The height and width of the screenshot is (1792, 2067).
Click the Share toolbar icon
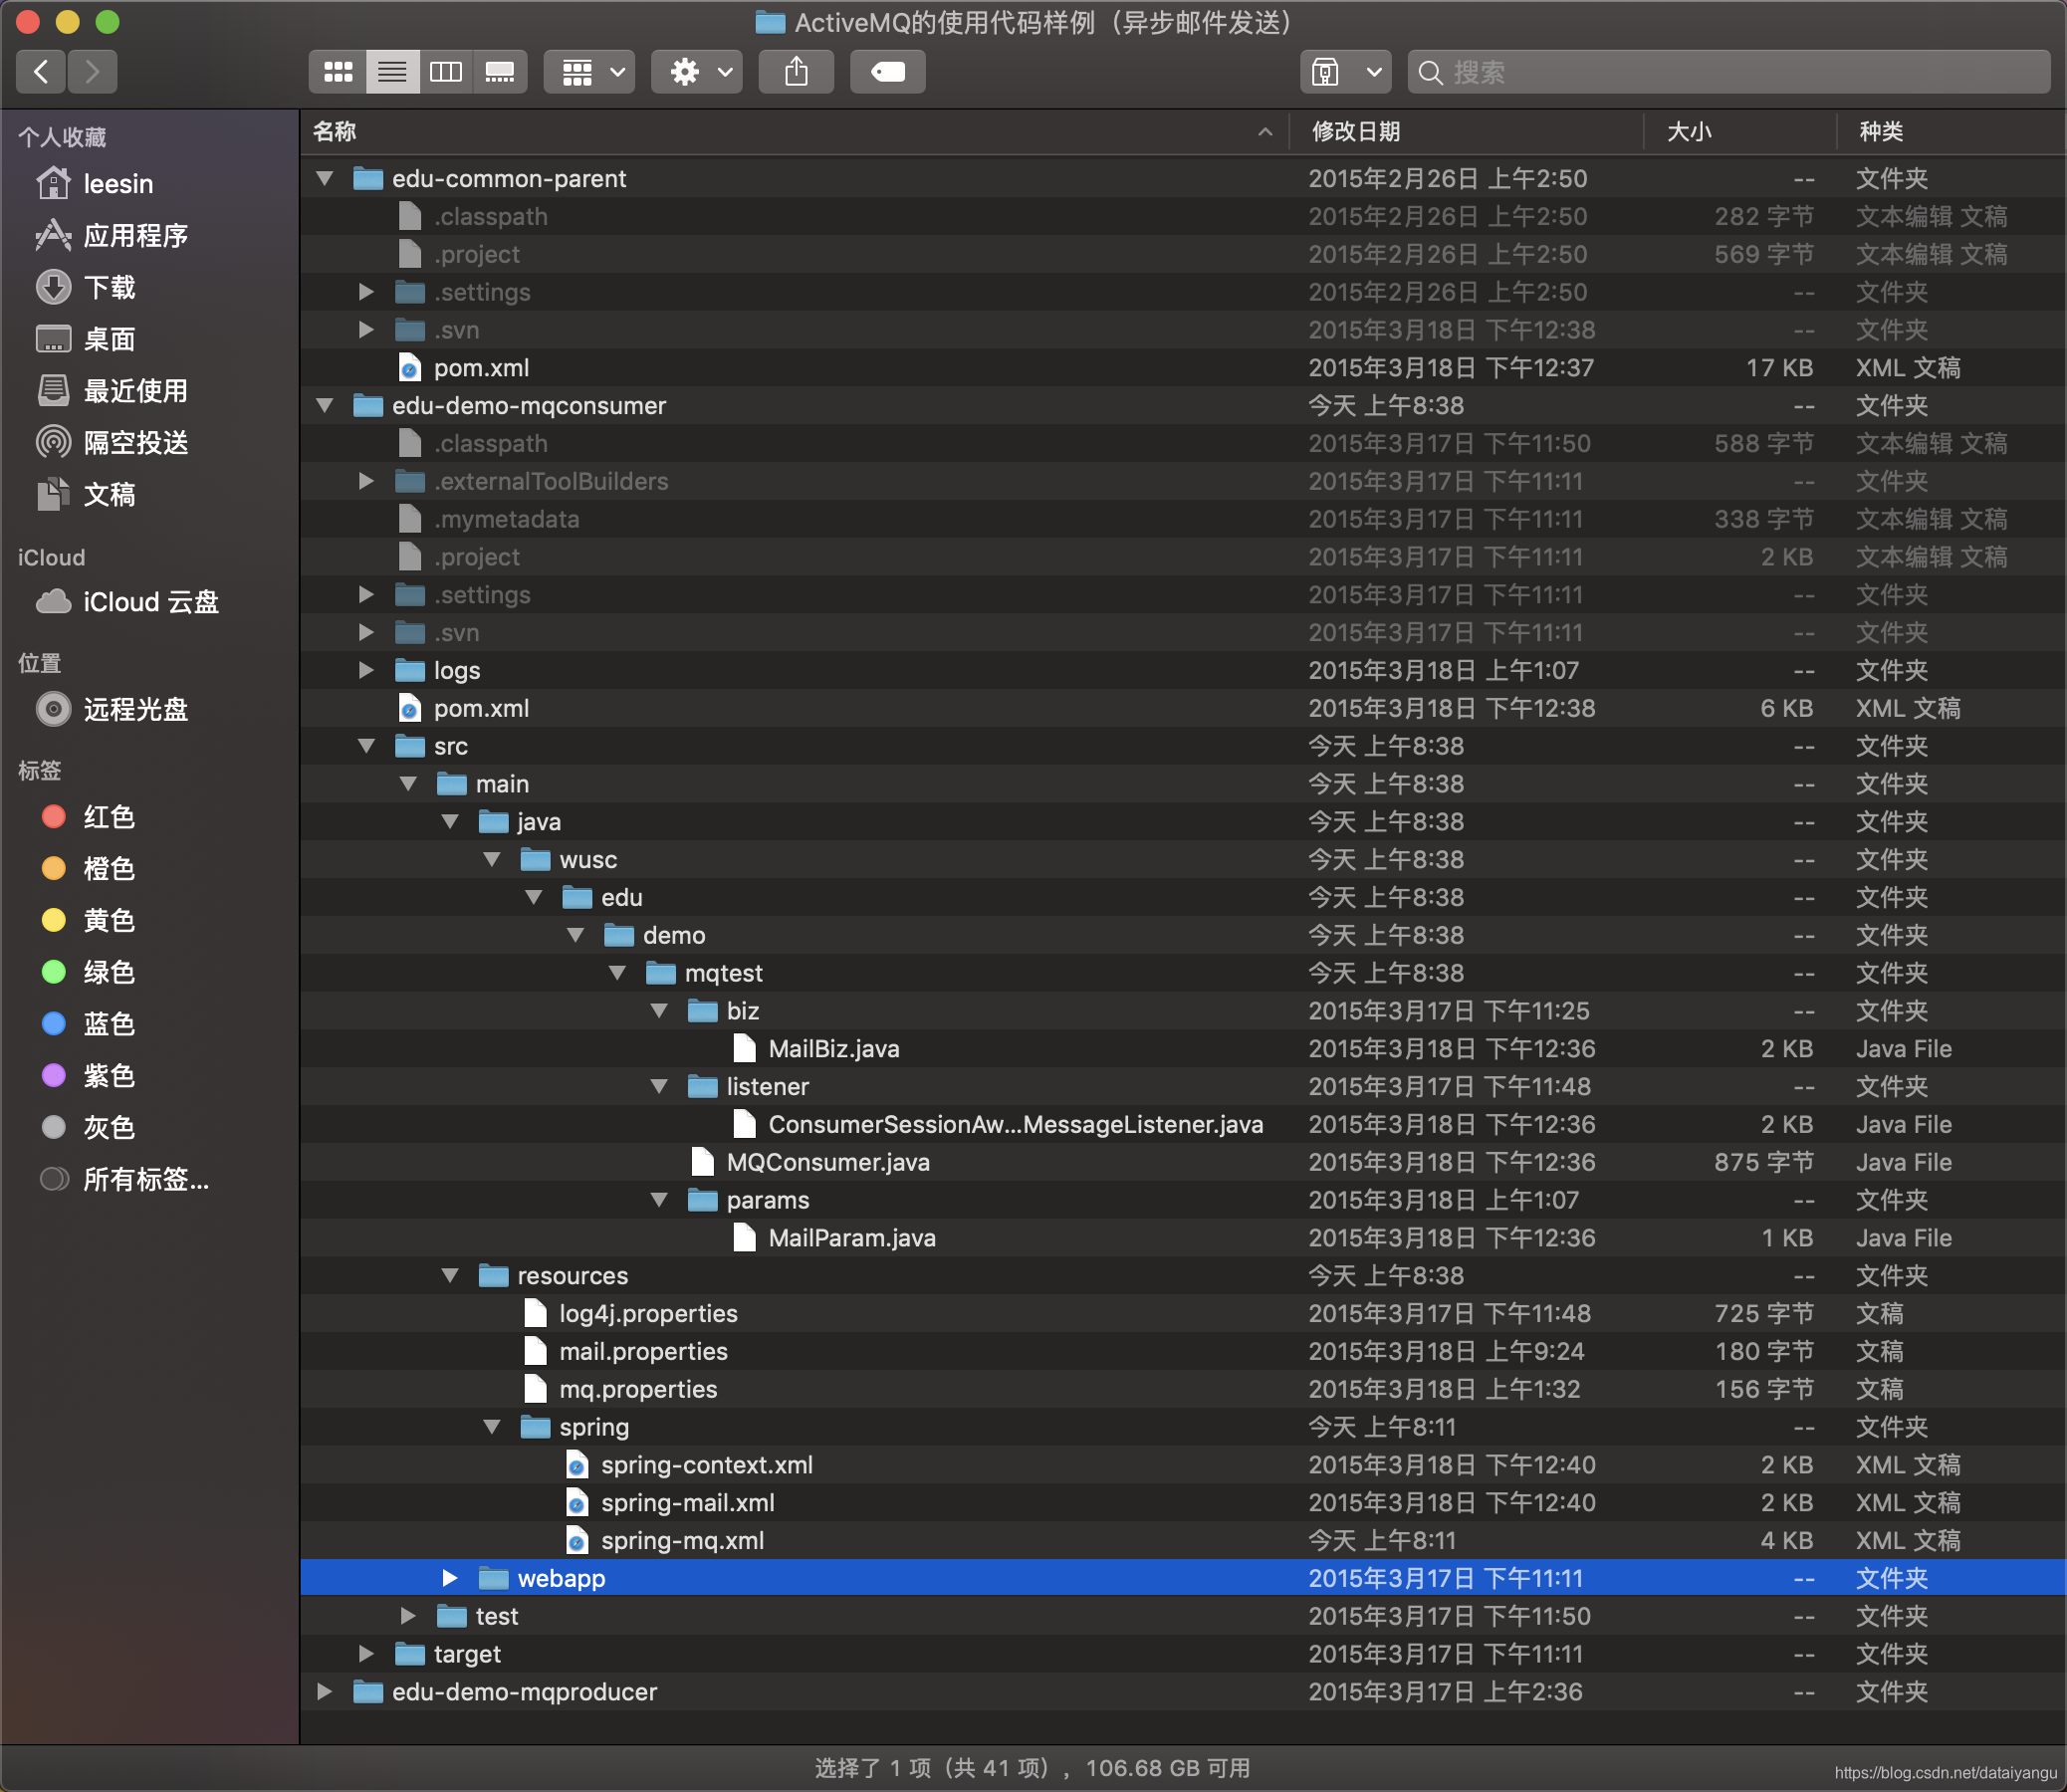tap(796, 72)
